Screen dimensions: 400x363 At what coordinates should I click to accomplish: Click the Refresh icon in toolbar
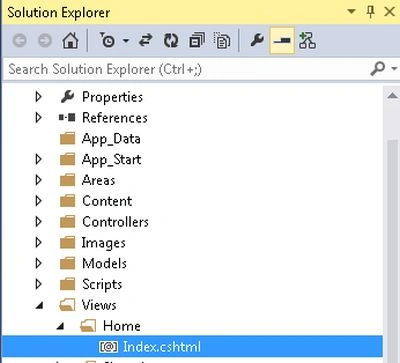click(171, 41)
